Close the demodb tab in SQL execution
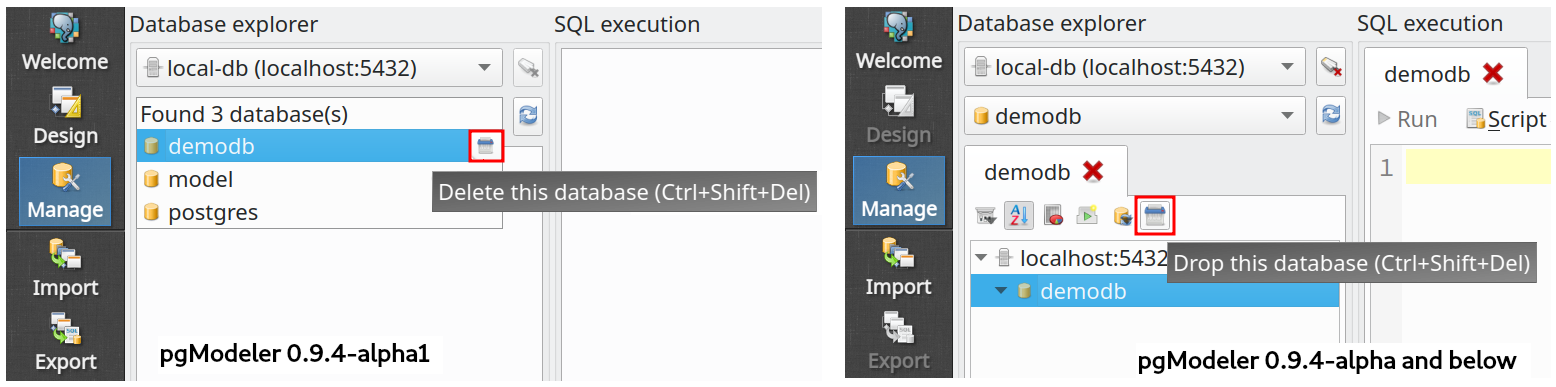This screenshot has height=387, width=1556. coord(1493,73)
